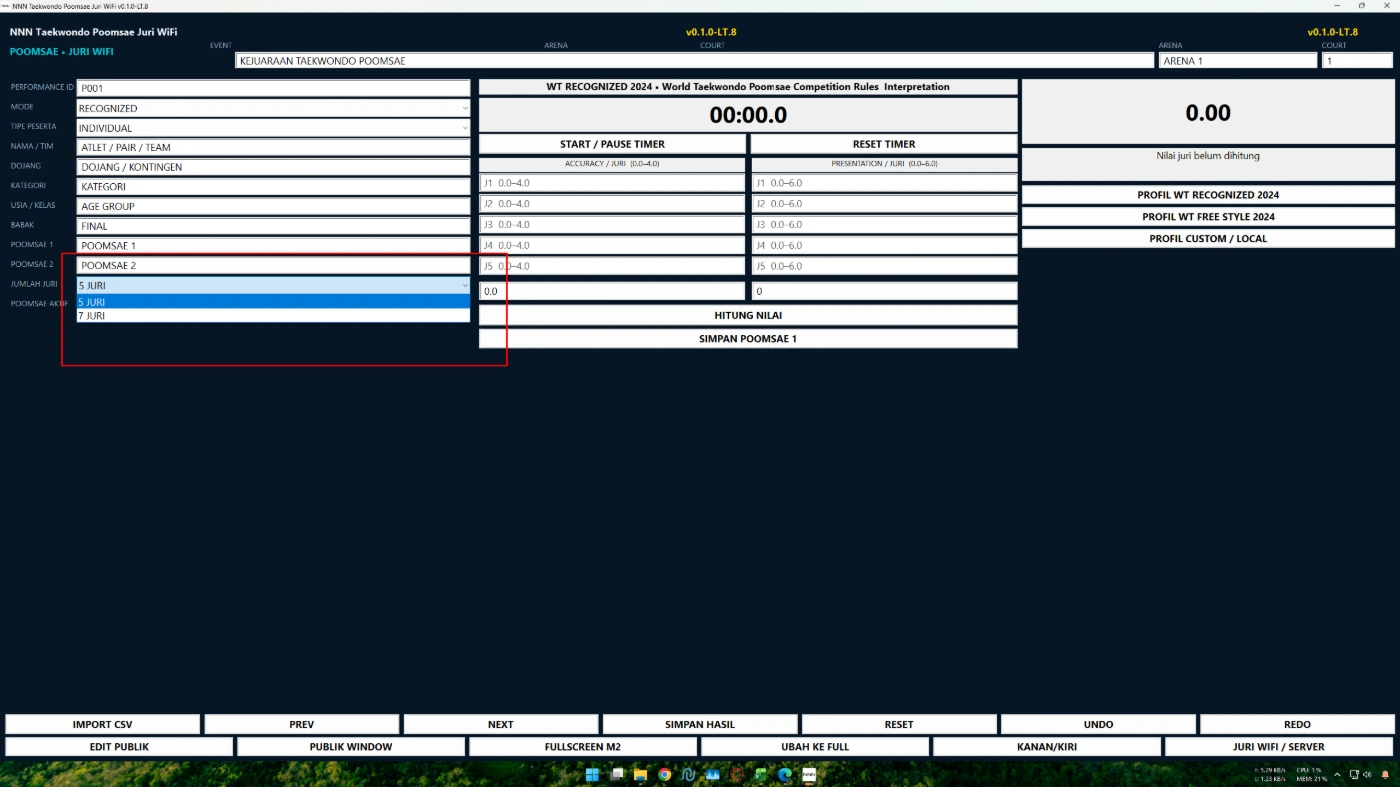1400x787 pixels.
Task: Open the MODE dropdown showing RECOGNIZED
Action: pyautogui.click(x=273, y=108)
